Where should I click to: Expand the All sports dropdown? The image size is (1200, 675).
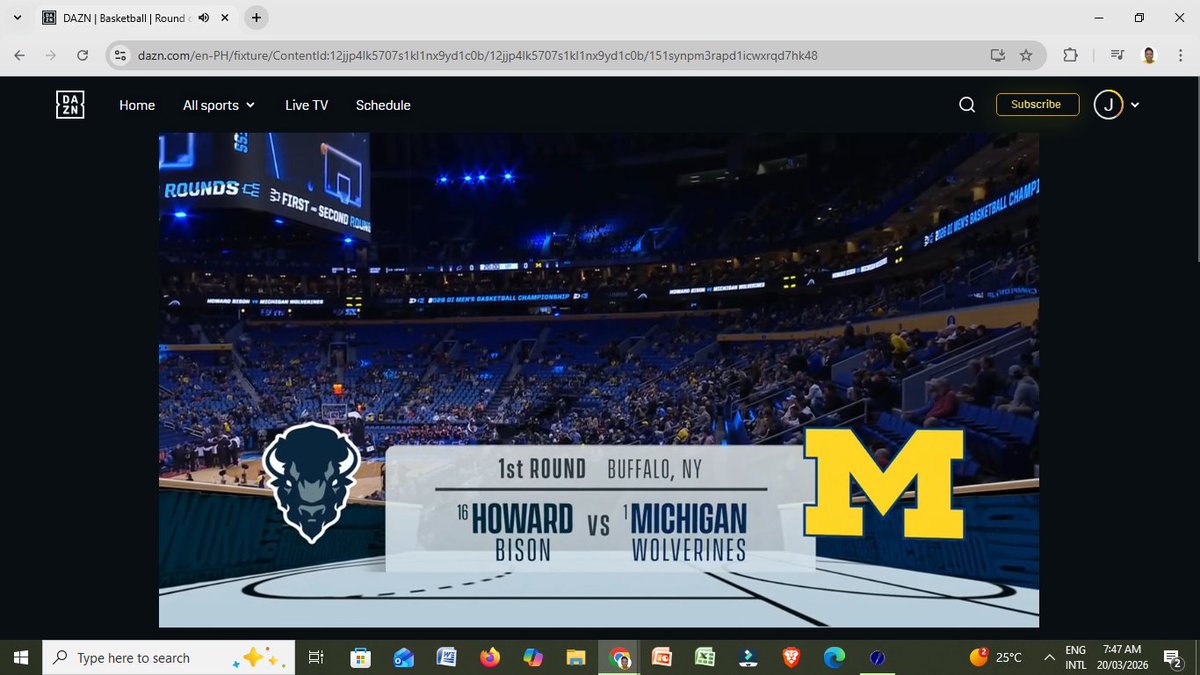click(219, 105)
